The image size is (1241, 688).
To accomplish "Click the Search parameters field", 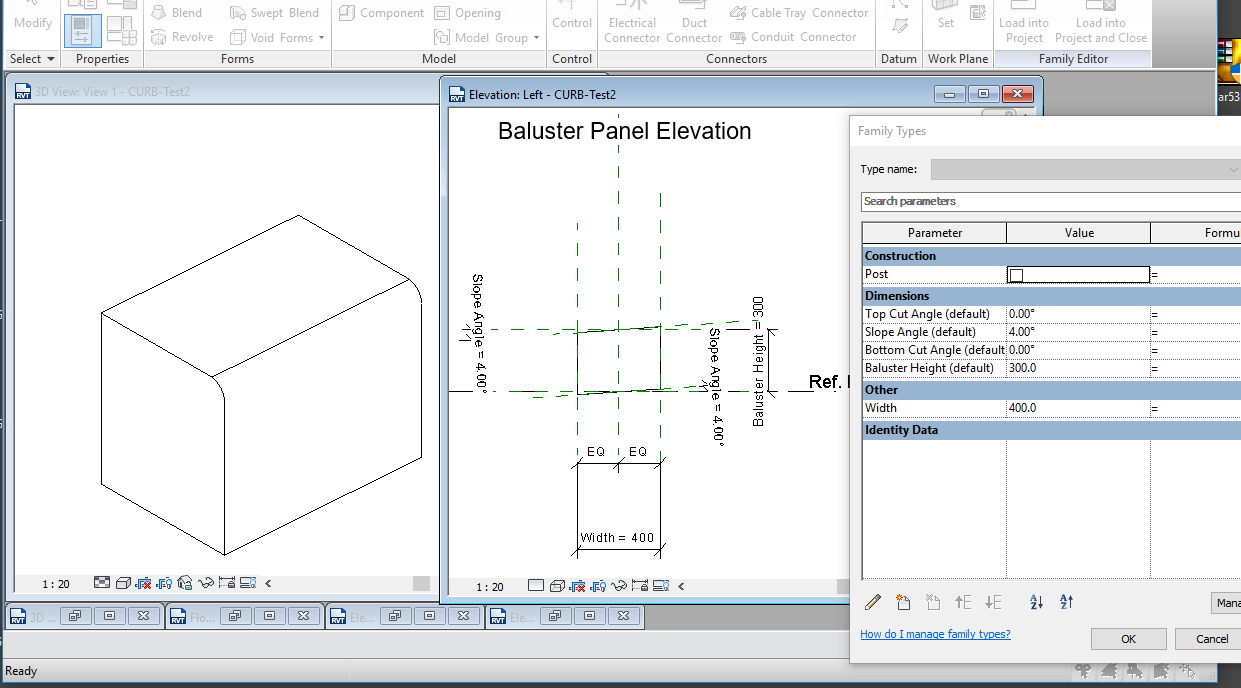I will click(1051, 201).
